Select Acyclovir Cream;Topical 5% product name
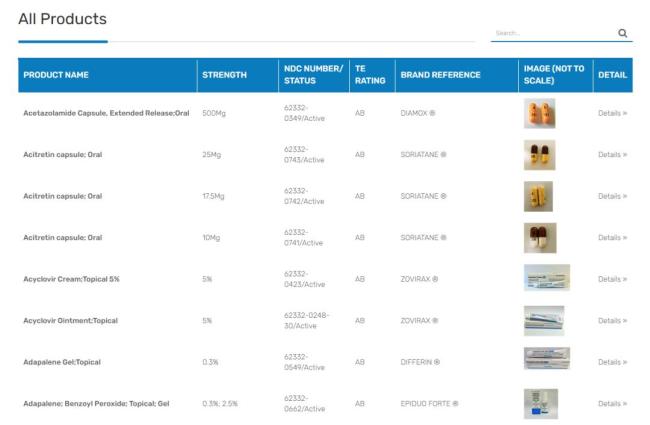 71,279
